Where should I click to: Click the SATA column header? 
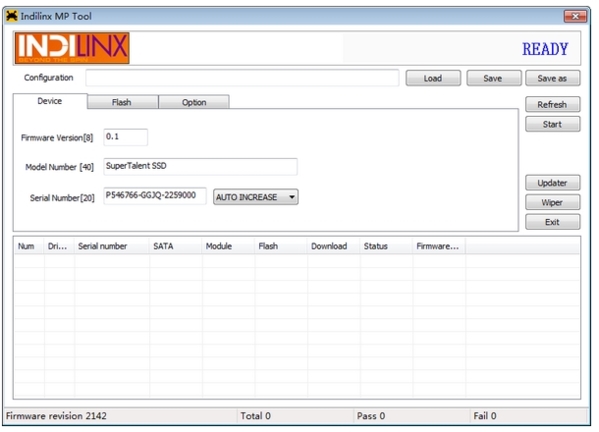pyautogui.click(x=176, y=246)
